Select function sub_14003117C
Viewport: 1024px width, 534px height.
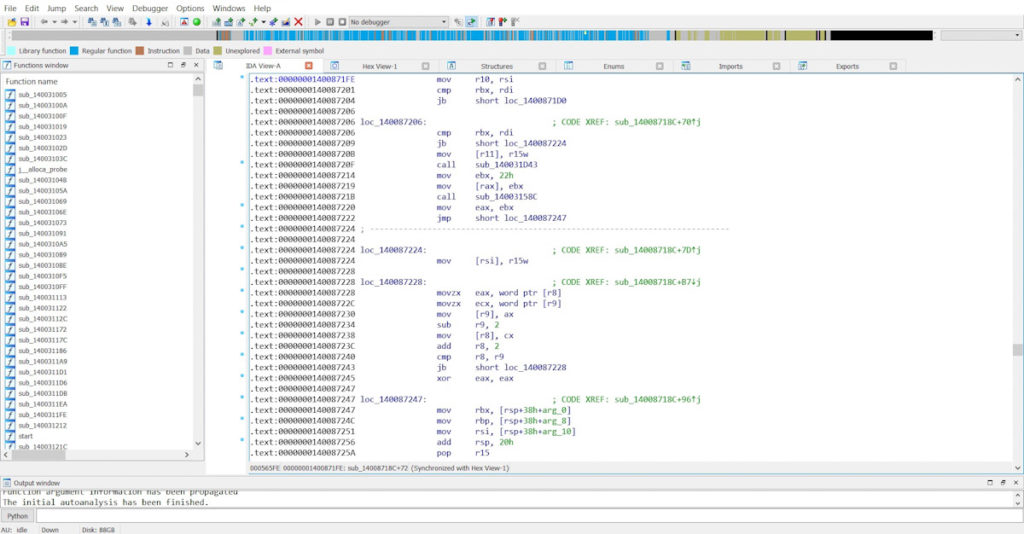click(x=42, y=340)
